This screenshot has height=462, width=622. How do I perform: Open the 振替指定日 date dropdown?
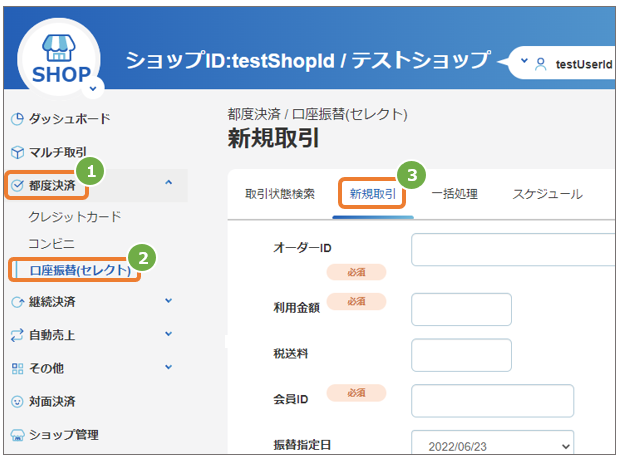(x=492, y=443)
